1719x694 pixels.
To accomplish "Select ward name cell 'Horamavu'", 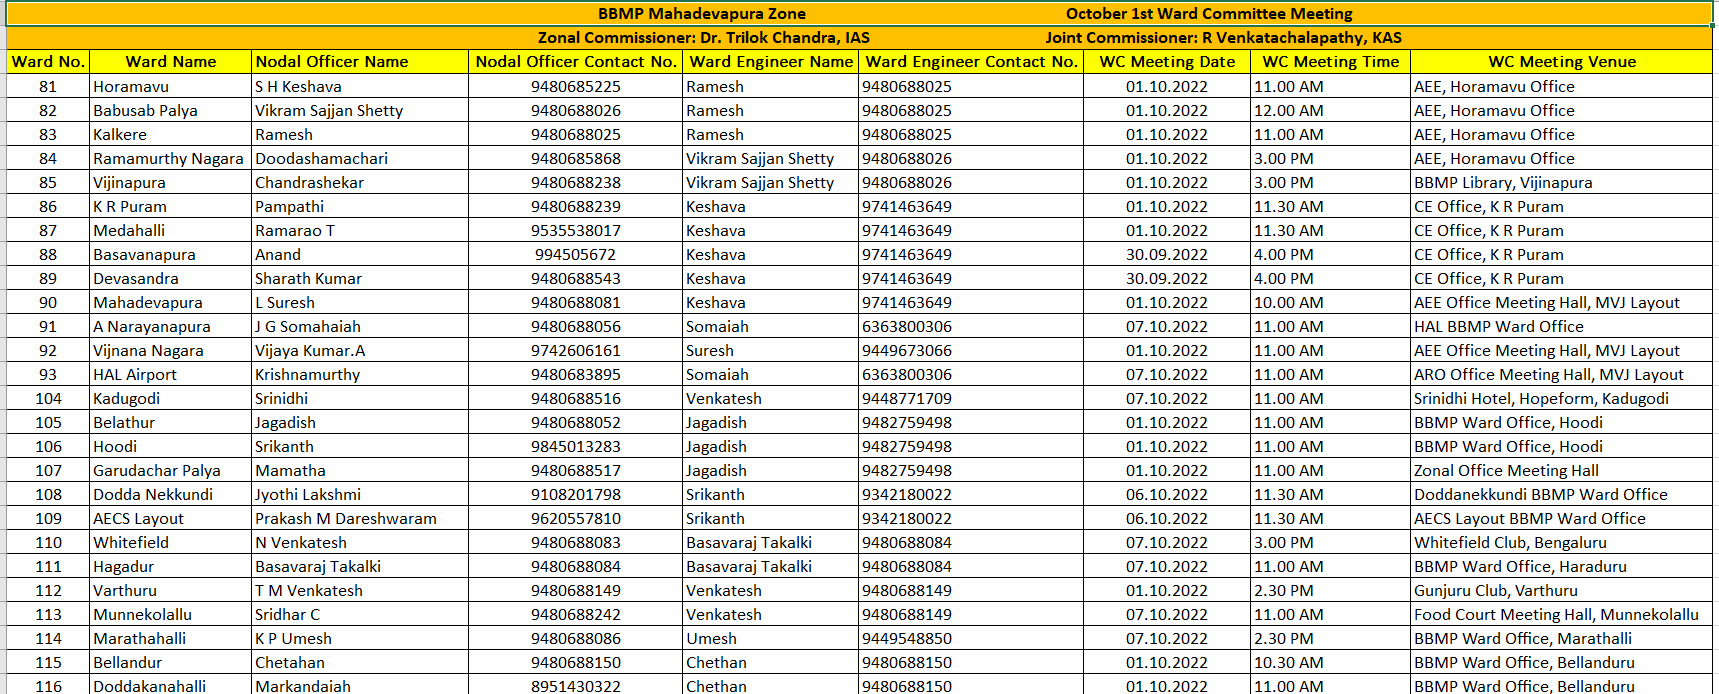I will tap(171, 87).
